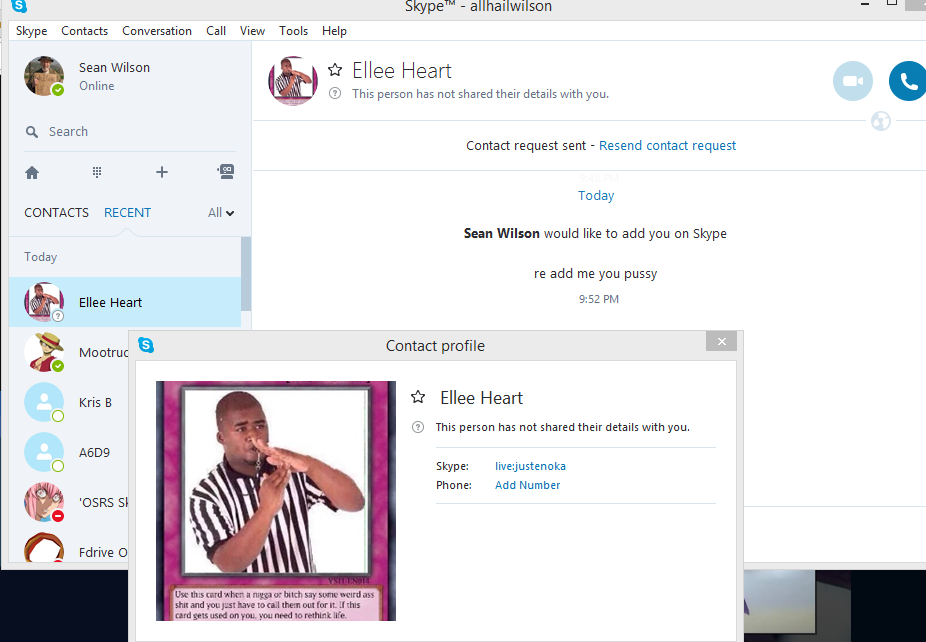Click the 're add me you pussy' message
This screenshot has height=642, width=926.
(595, 273)
